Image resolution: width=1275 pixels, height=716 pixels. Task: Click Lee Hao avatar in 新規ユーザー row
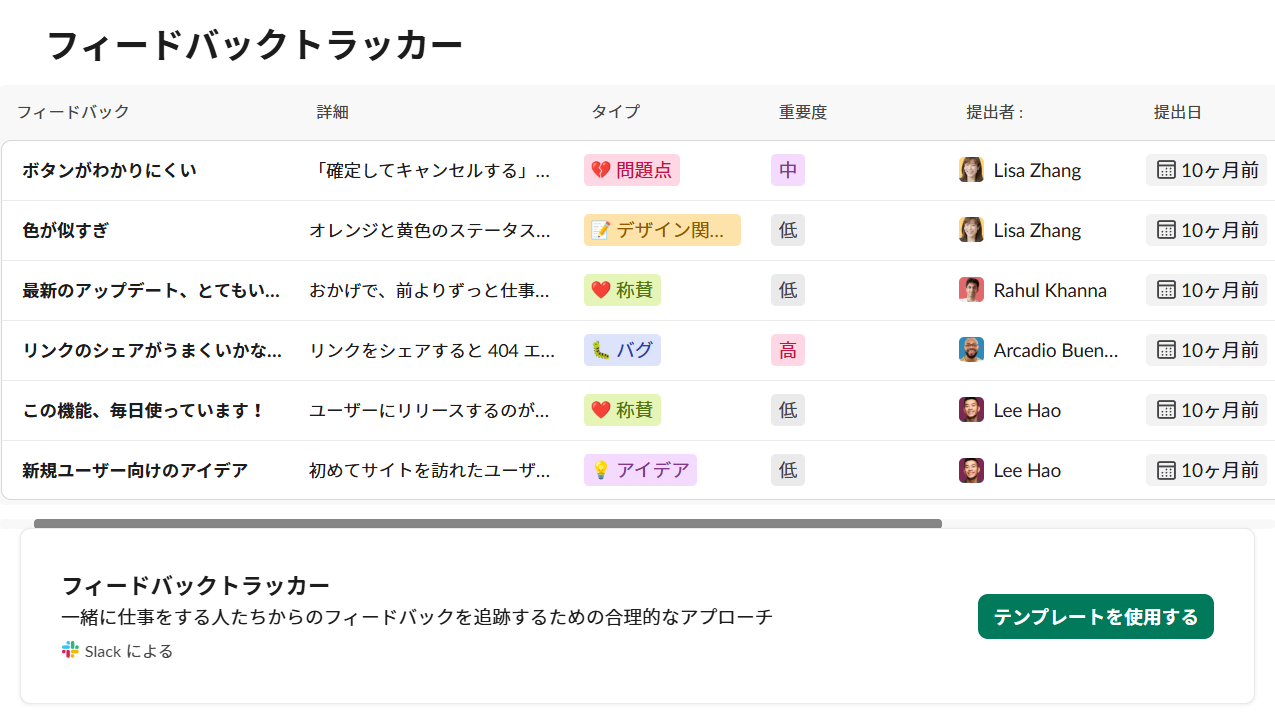tap(971, 470)
